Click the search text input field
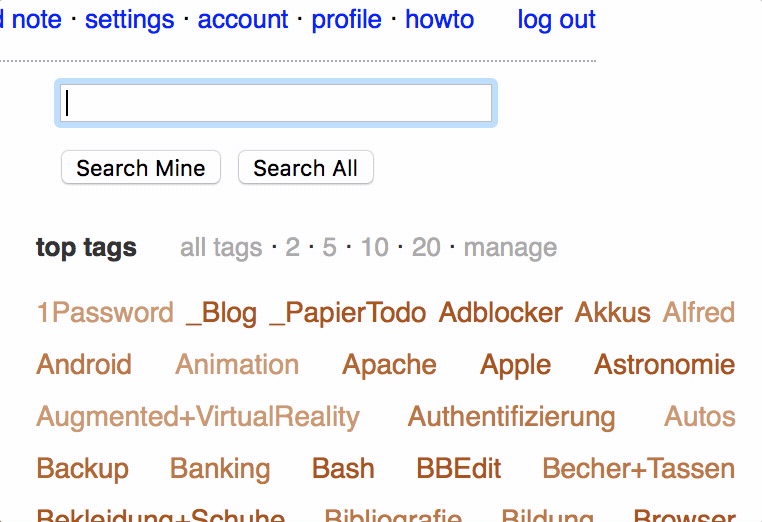 pos(275,104)
